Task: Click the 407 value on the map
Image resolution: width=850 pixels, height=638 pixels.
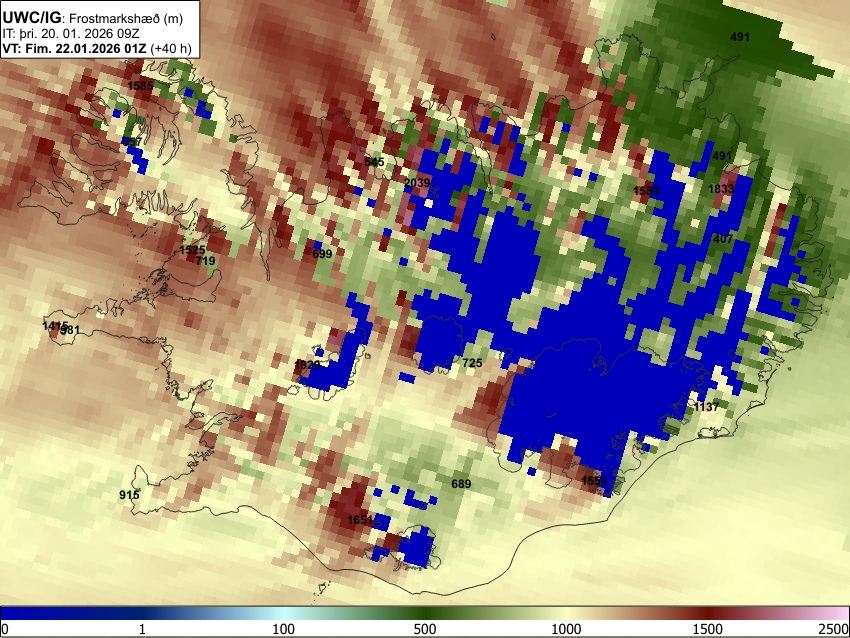Action: (723, 239)
